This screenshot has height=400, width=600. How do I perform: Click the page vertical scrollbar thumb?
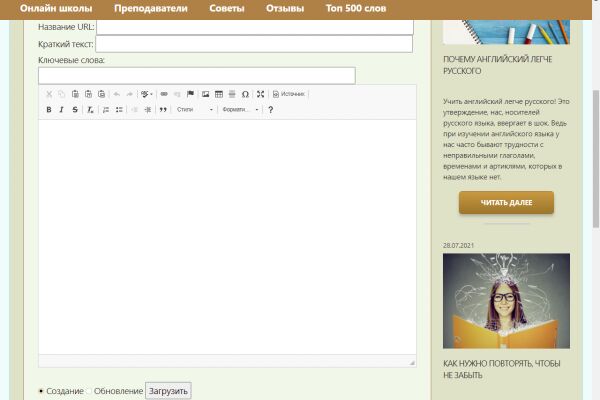(x=596, y=159)
